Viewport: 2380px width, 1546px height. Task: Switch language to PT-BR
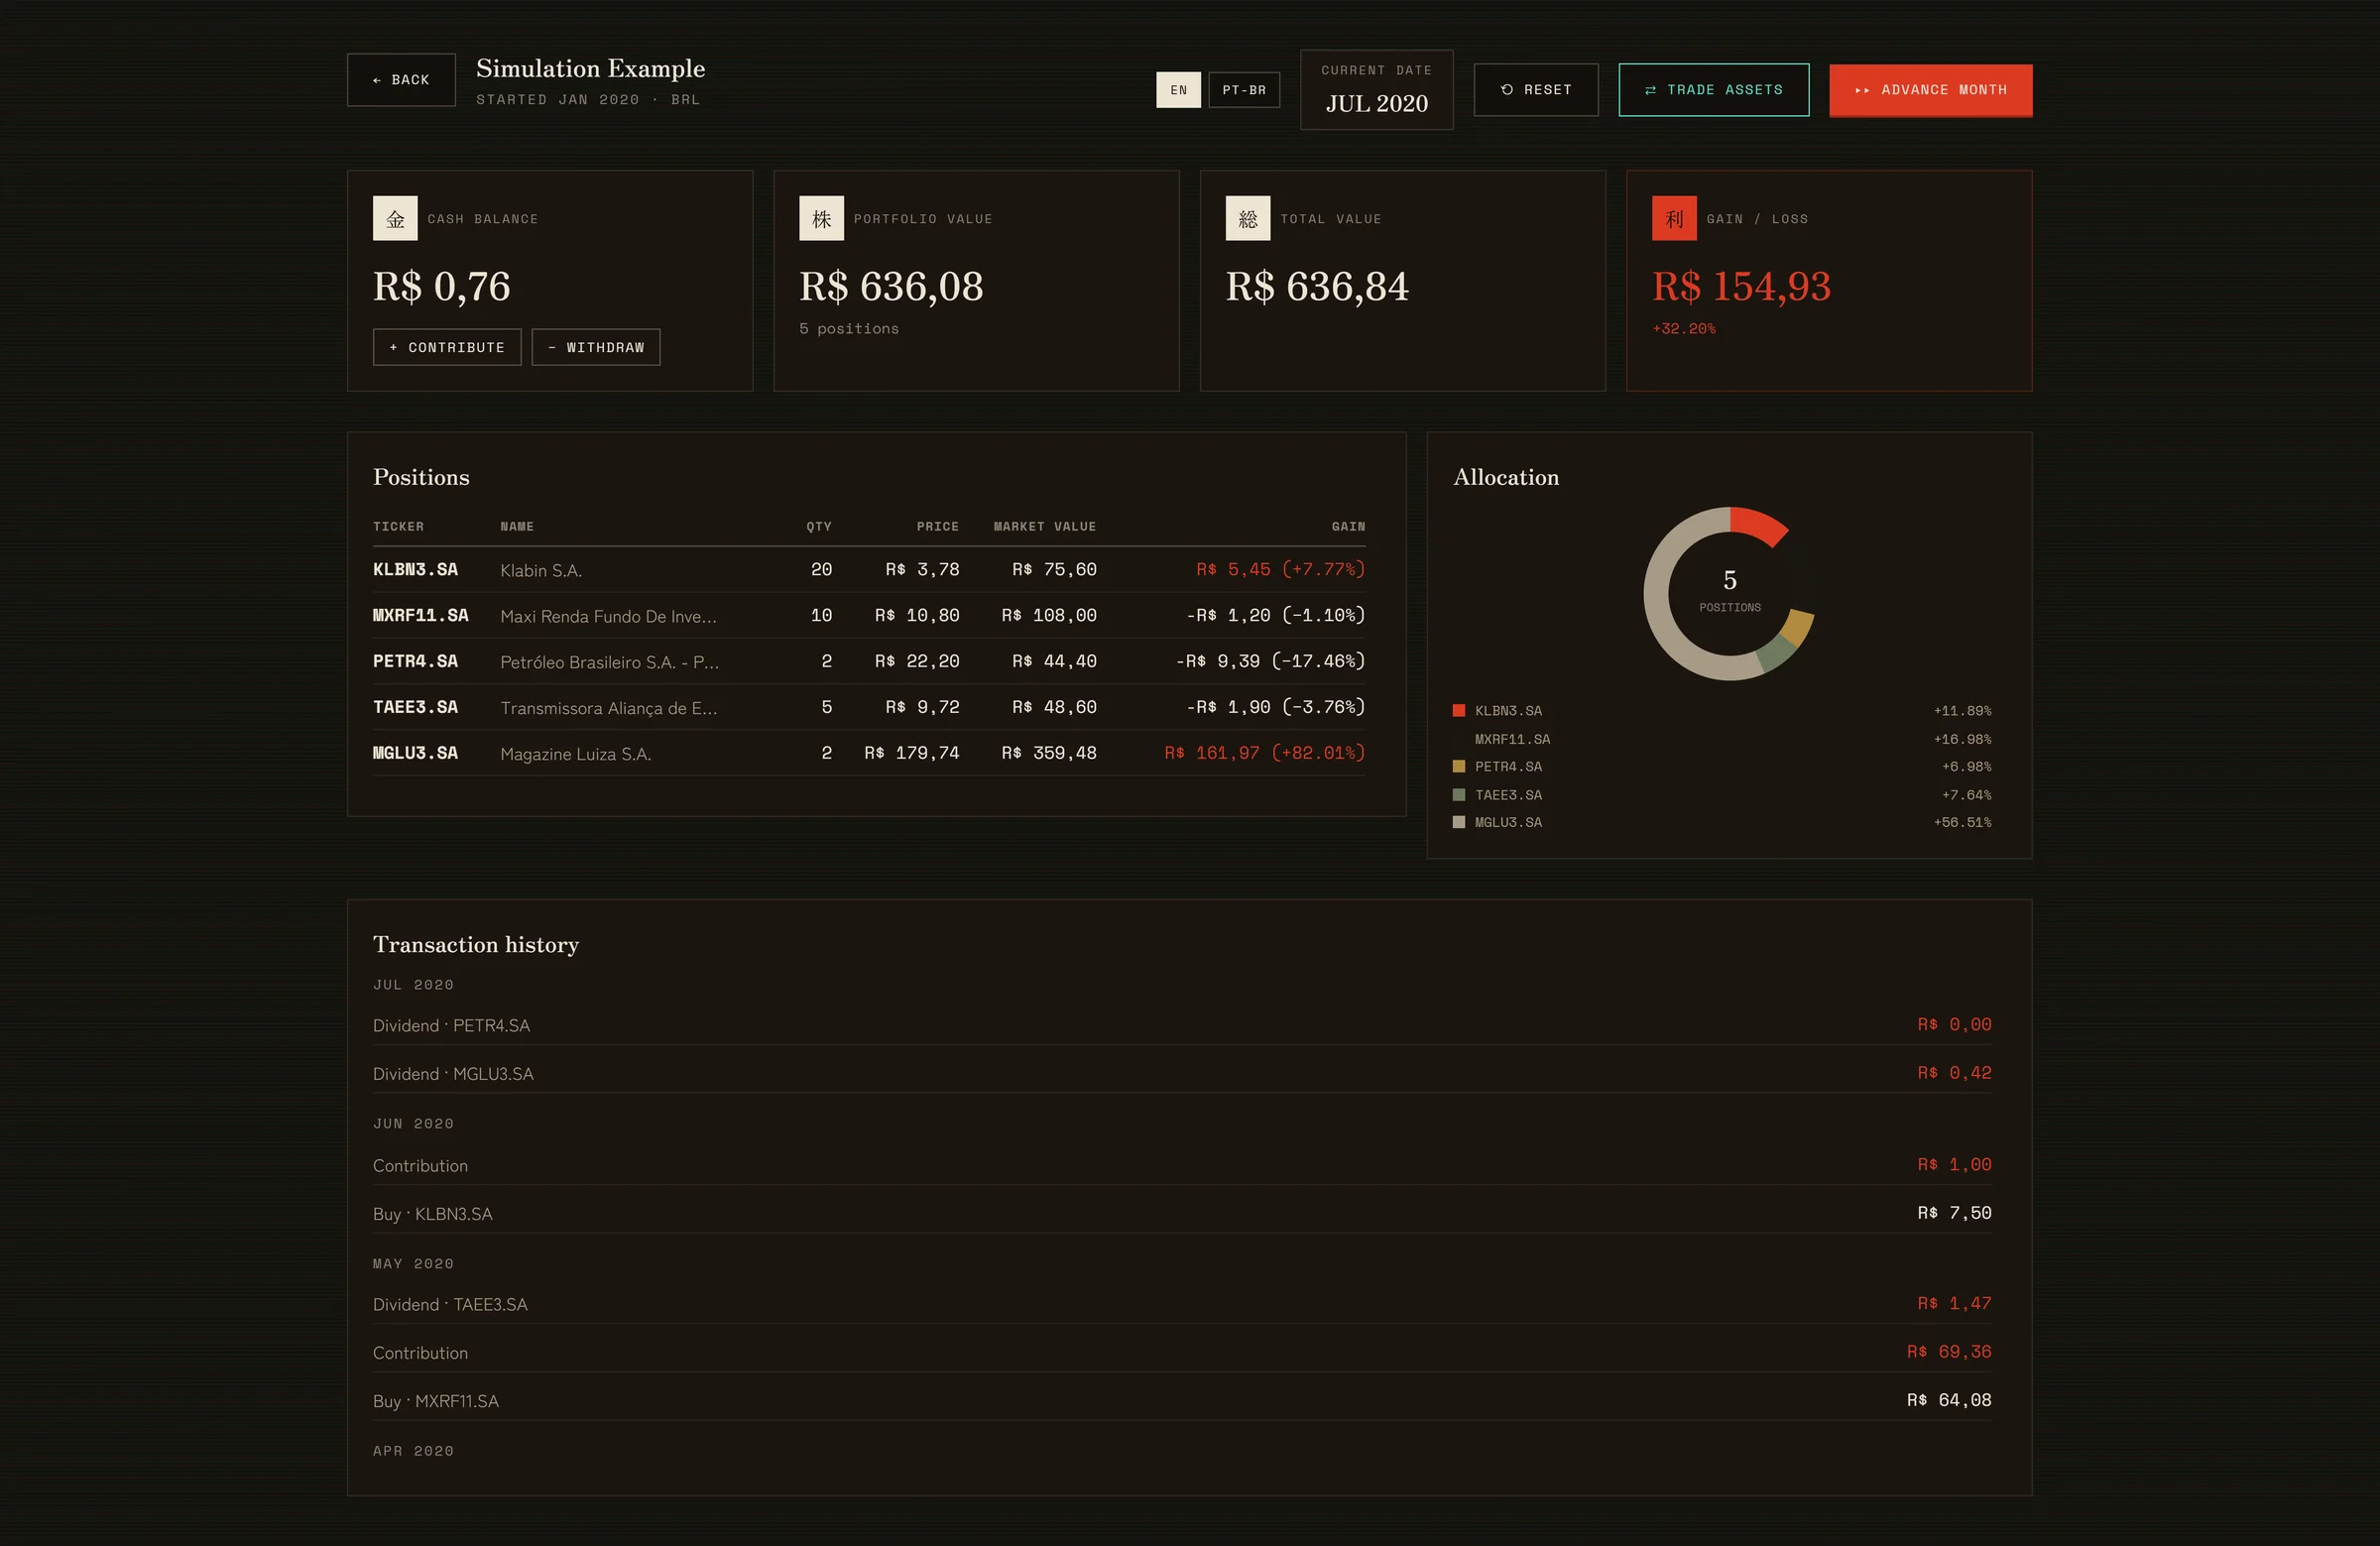1244,90
